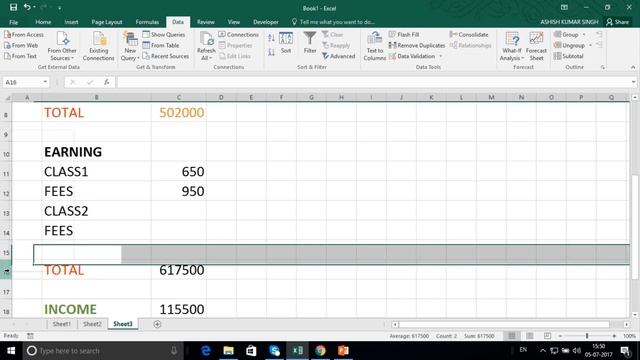Screen dimensions: 640x360
Task: Add a new sheet with plus button
Action: (157, 324)
